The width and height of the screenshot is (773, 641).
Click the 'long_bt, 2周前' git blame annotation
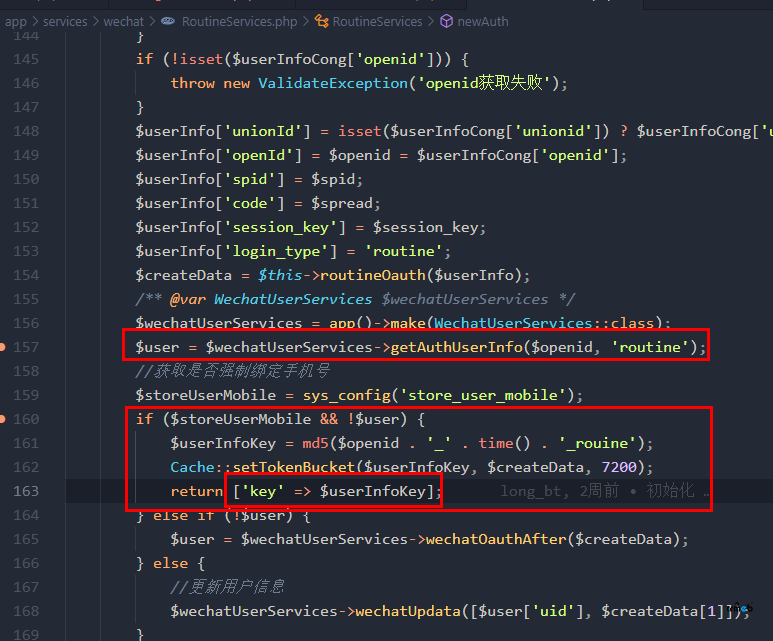click(x=560, y=491)
